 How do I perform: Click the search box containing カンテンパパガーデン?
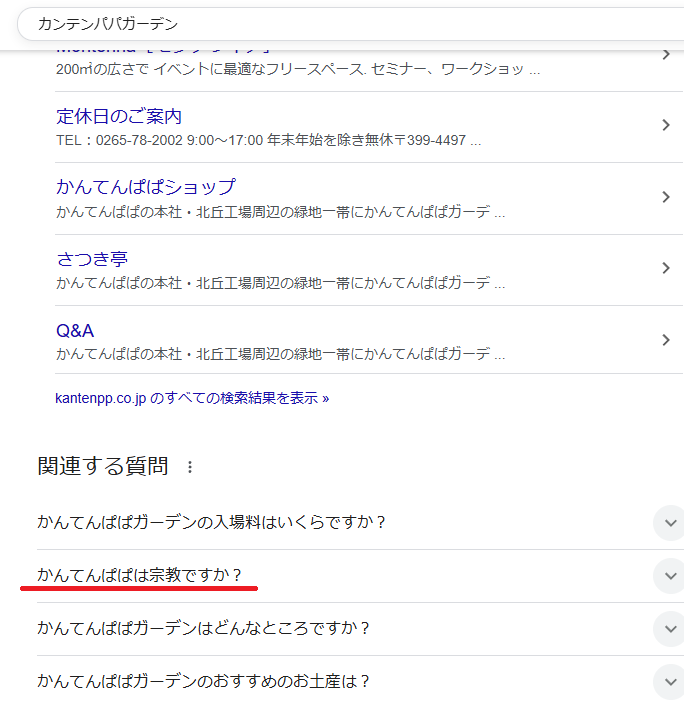coord(350,23)
